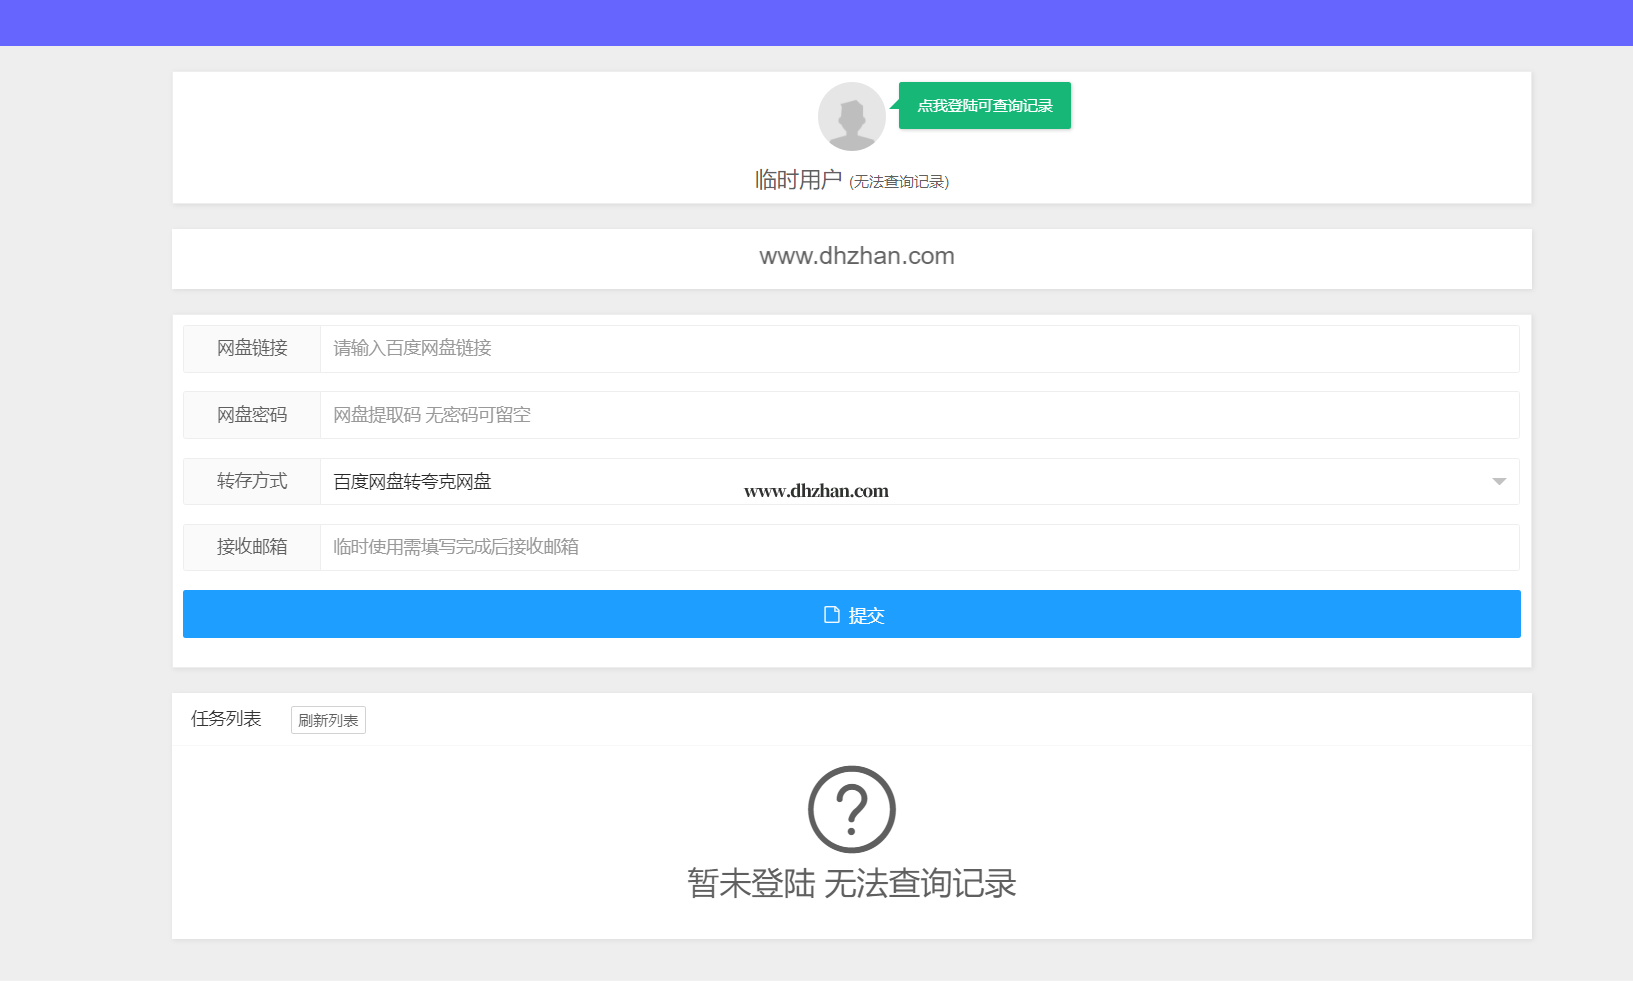Select the 任务列表 section heading
Image resolution: width=1633 pixels, height=981 pixels.
pos(226,719)
